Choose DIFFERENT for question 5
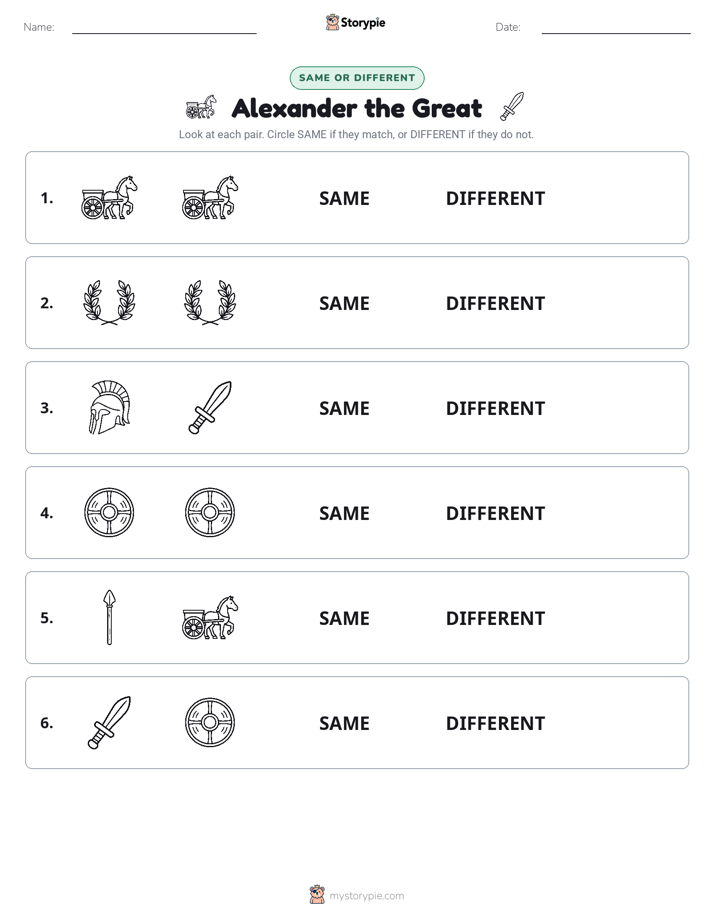The height and width of the screenshot is (924, 714). pyautogui.click(x=495, y=618)
